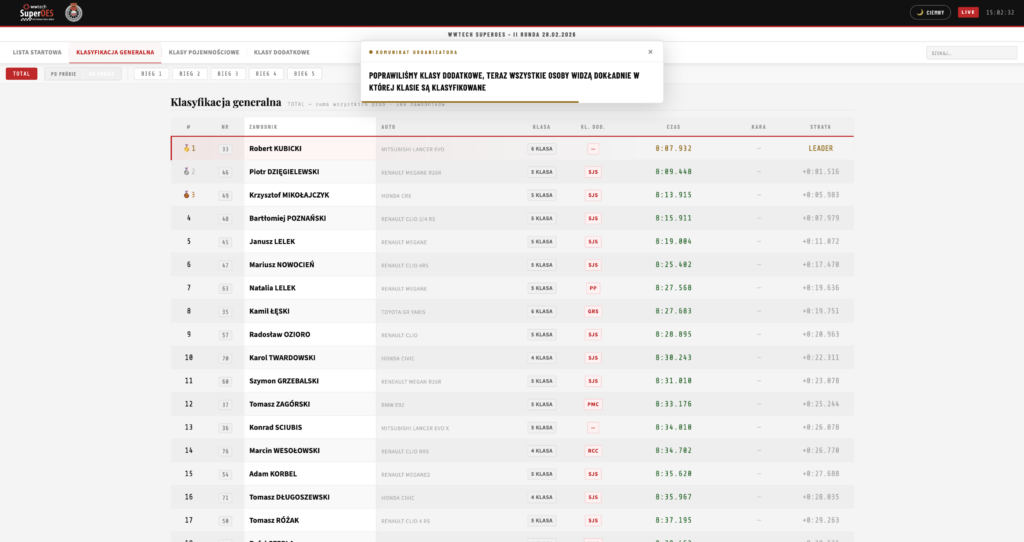Click the round club emblem in header
This screenshot has height=542, width=1024.
click(x=73, y=12)
